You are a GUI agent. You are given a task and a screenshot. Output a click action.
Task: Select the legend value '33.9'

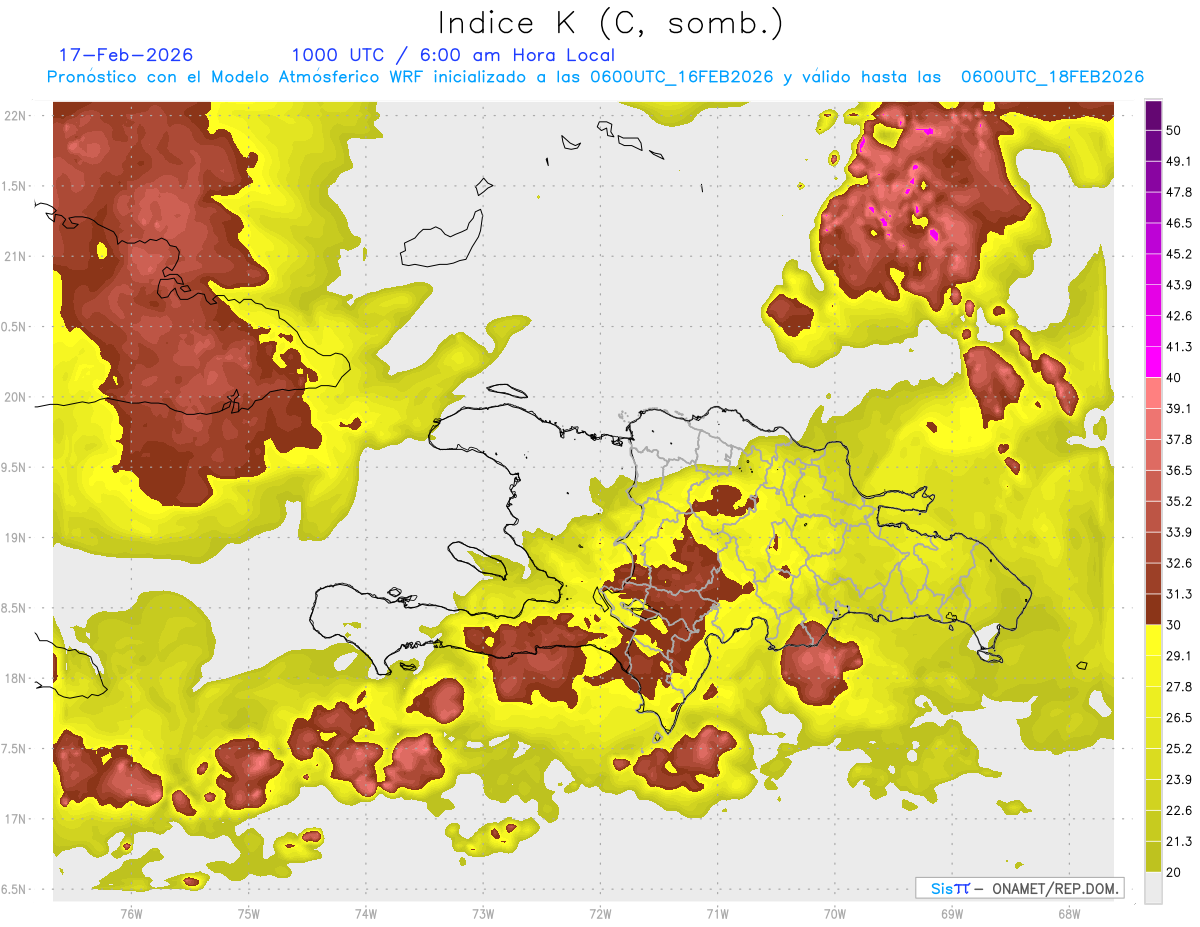pos(1179,532)
